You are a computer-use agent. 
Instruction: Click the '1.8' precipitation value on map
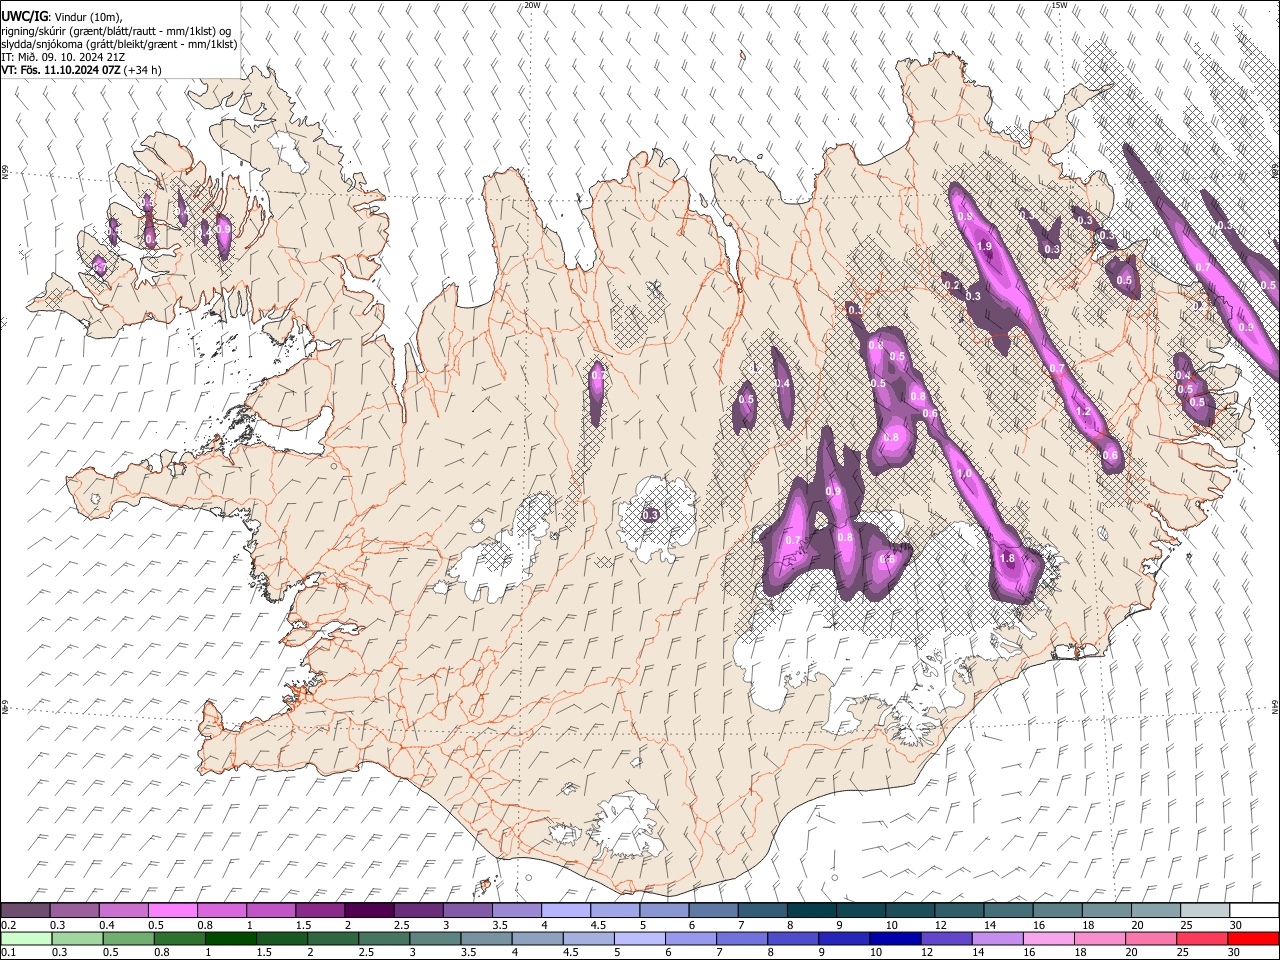1007,559
